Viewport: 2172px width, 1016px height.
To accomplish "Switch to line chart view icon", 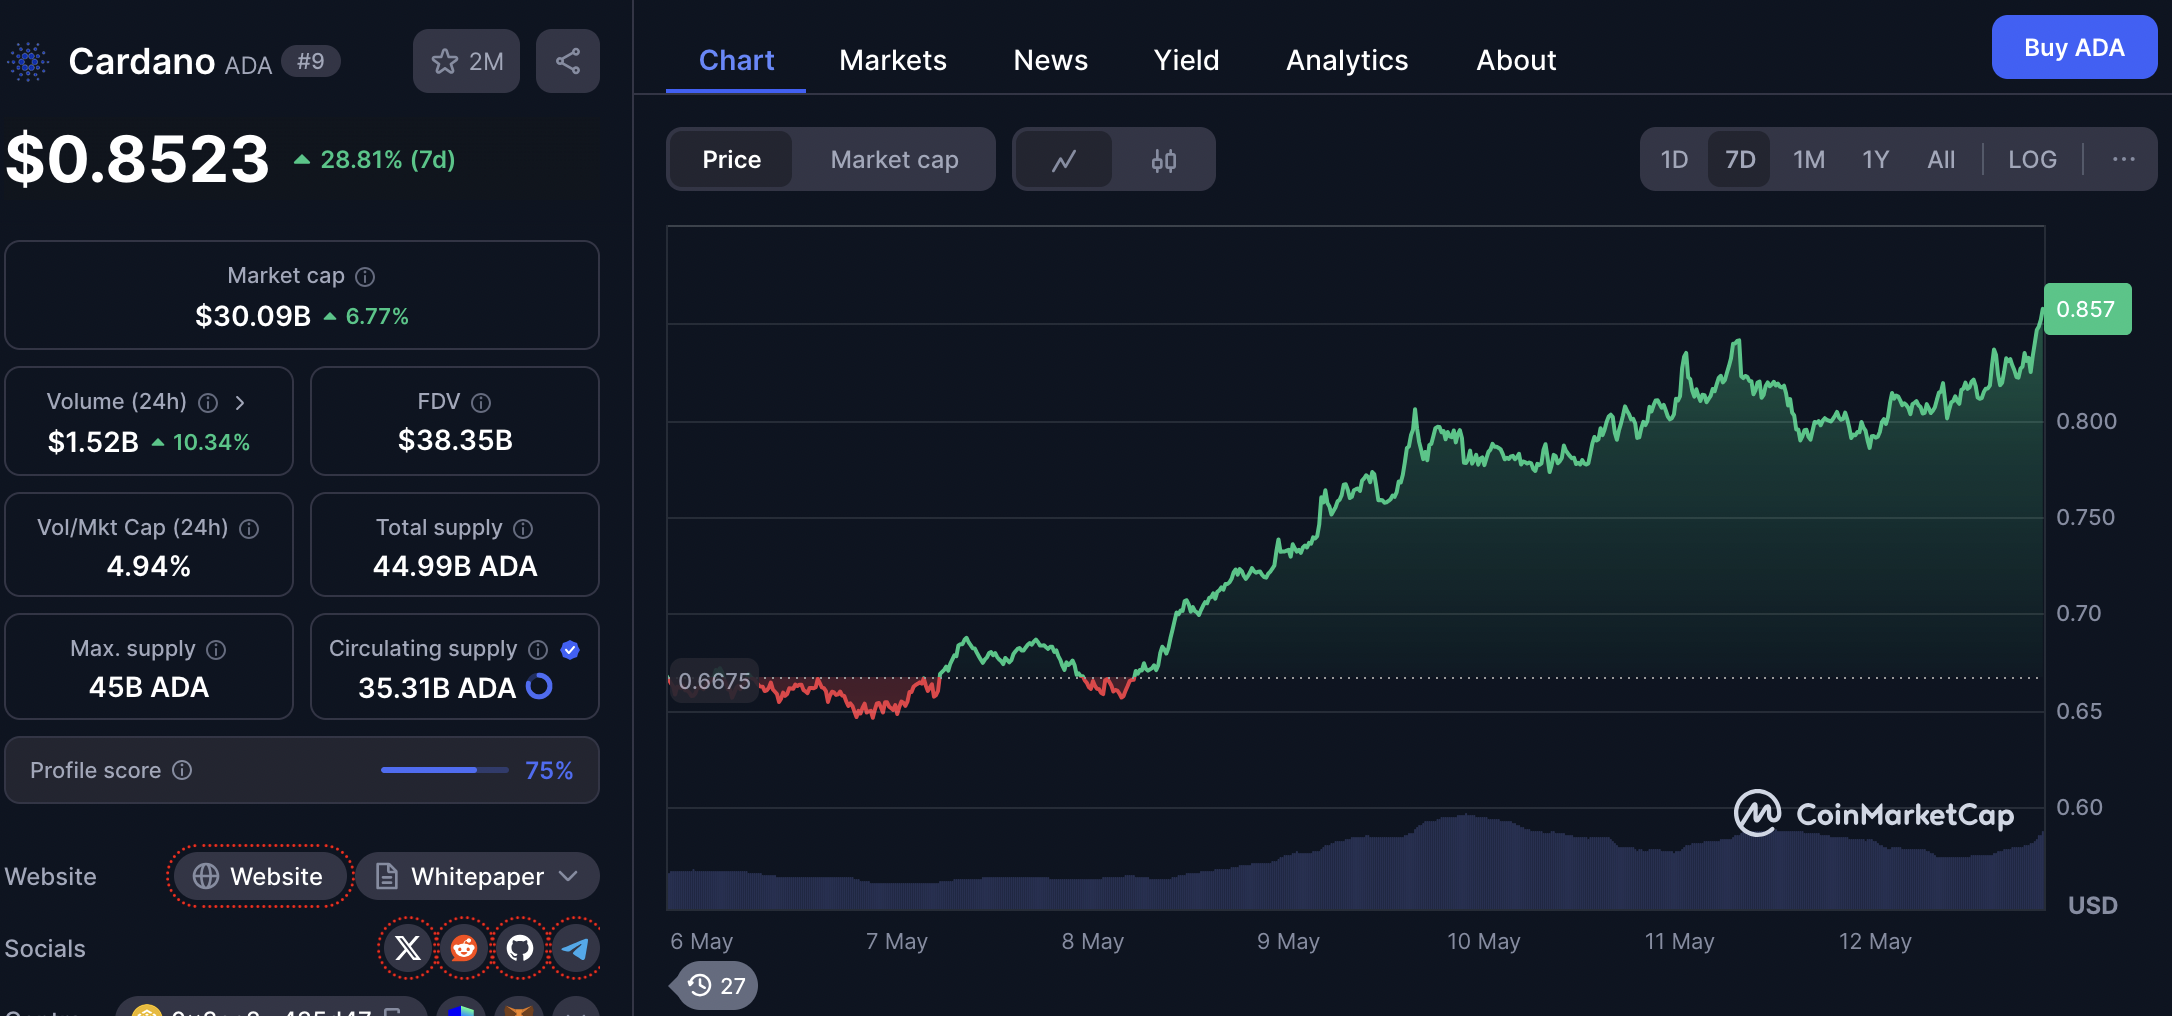I will 1063,160.
